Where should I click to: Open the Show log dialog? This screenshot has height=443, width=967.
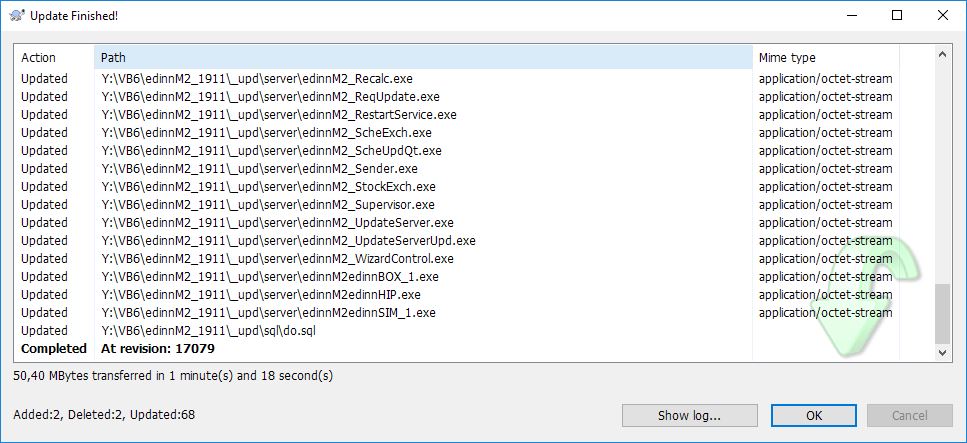point(689,415)
